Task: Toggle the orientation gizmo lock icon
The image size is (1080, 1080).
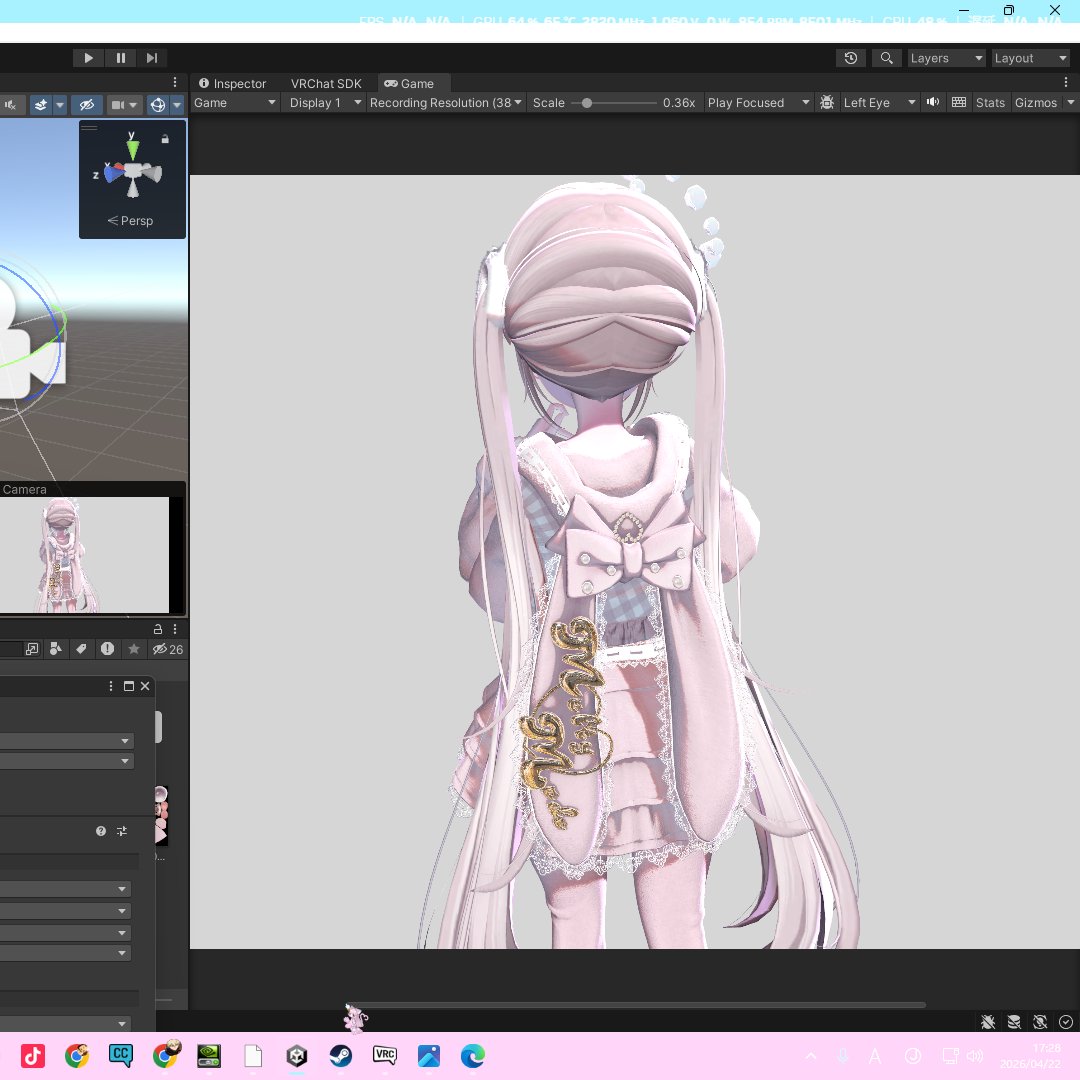Action: (x=165, y=139)
